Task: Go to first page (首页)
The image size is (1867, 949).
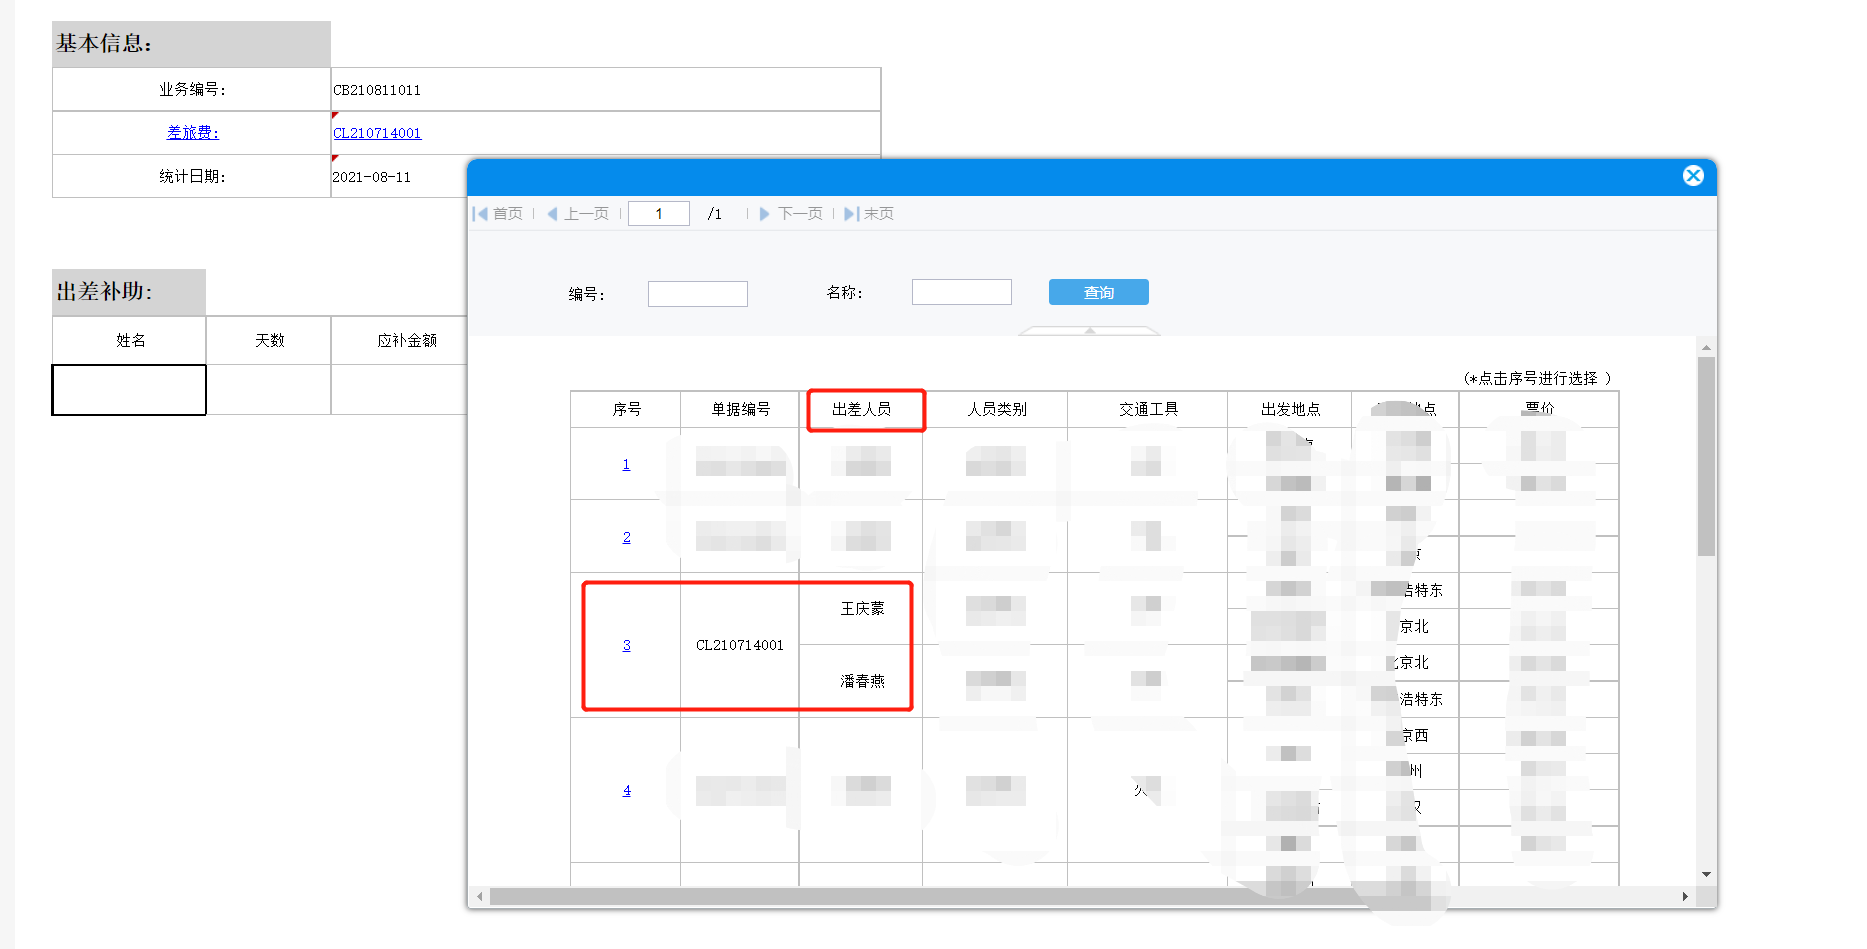Action: click(498, 214)
